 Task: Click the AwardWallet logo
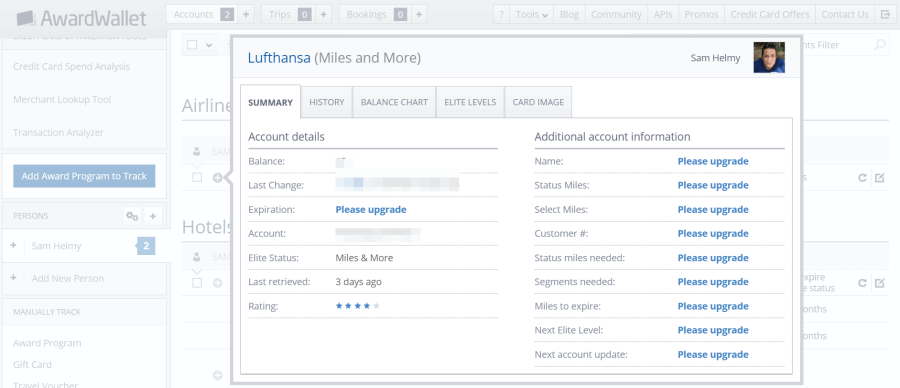coord(81,18)
